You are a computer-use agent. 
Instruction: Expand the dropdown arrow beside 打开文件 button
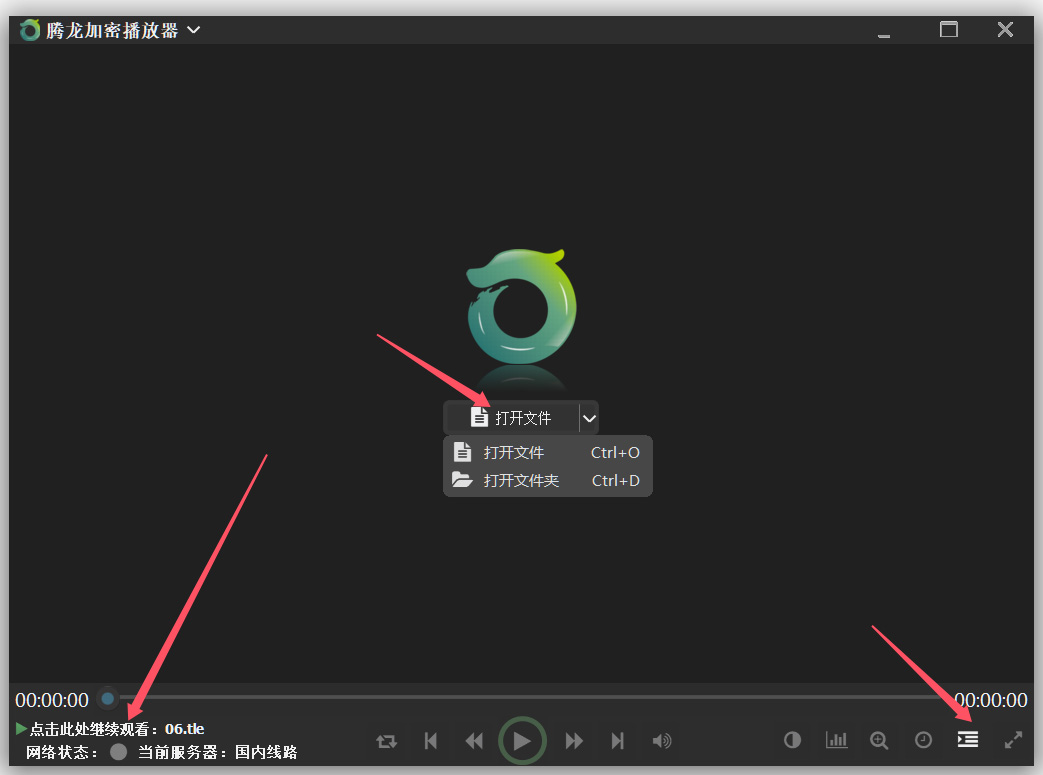coord(589,418)
